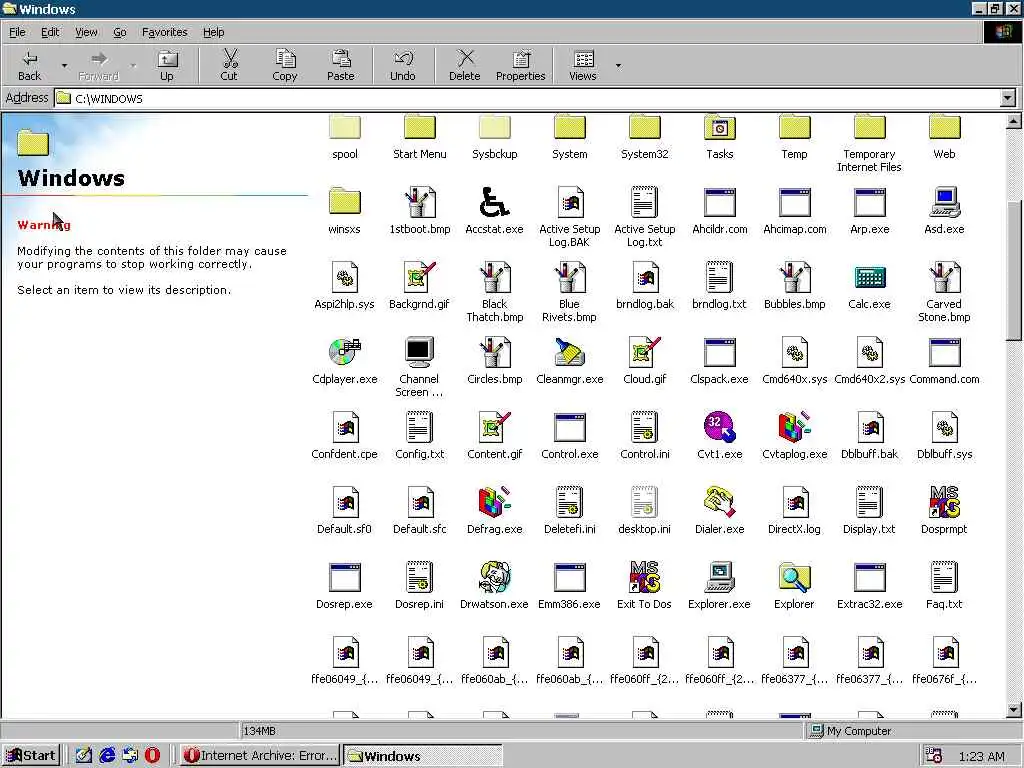The height and width of the screenshot is (768, 1024).
Task: Select the Aspi2hlp.sys icon
Action: click(345, 278)
